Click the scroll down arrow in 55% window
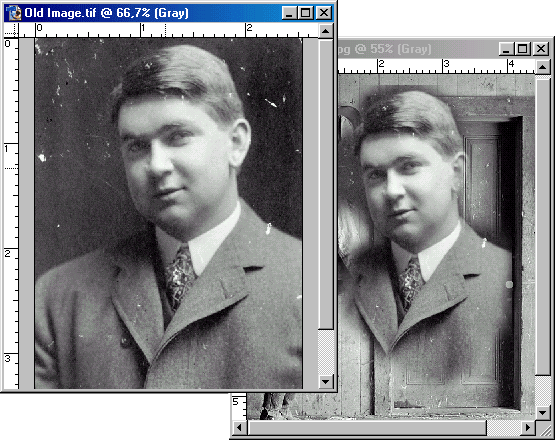The image size is (555, 440). click(543, 412)
